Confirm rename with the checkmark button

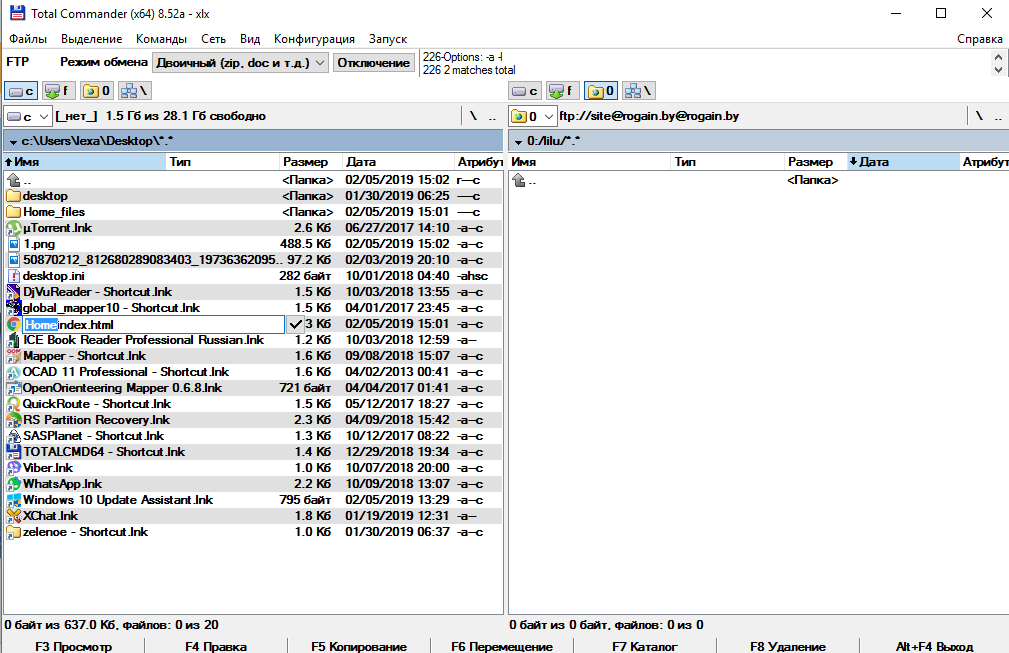click(x=295, y=324)
